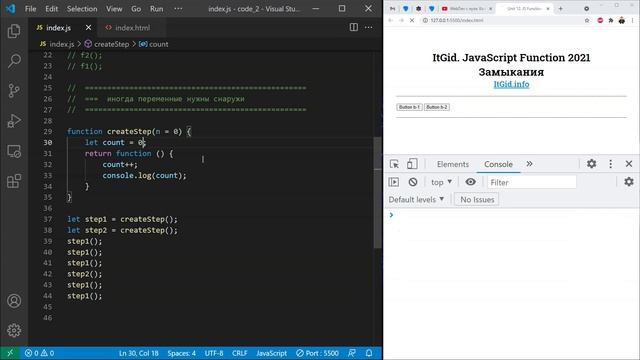The image size is (640, 360).
Task: Open the Accounts menu in the activity bar
Action: (14, 301)
